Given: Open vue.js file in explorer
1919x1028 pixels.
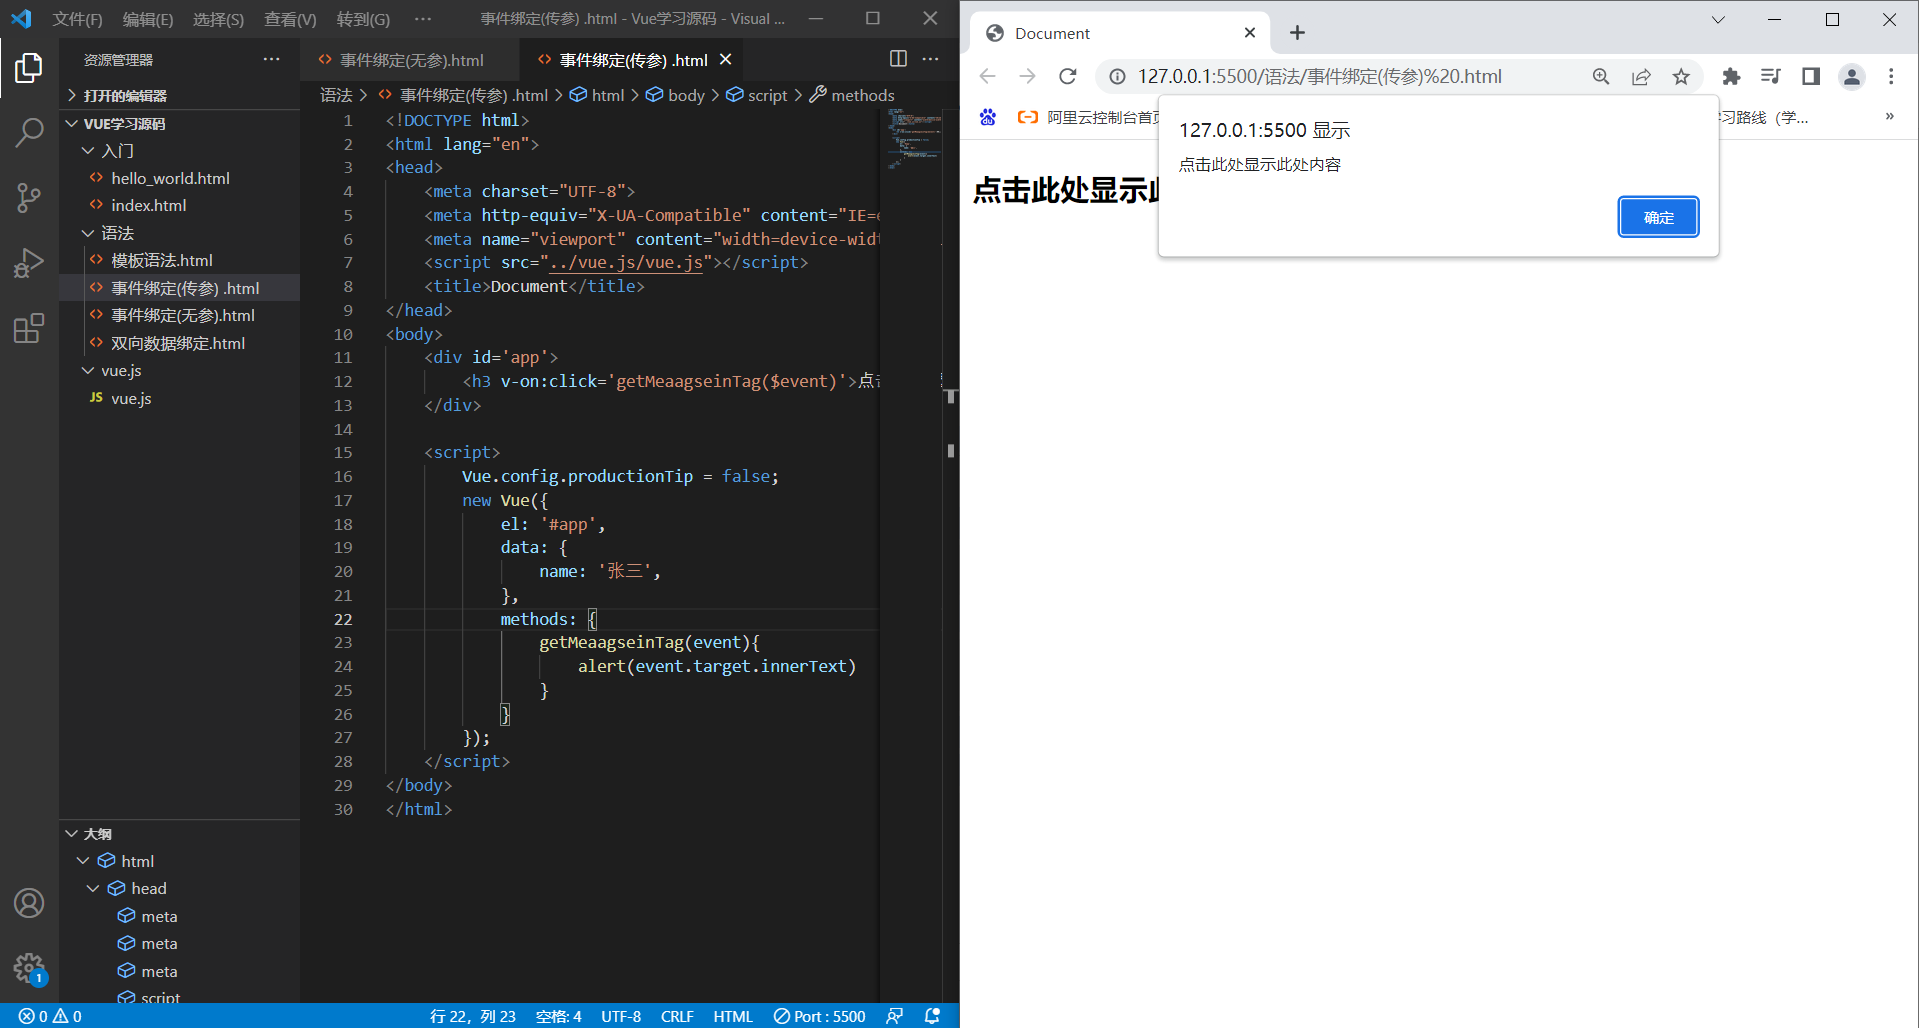Looking at the screenshot, I should 131,398.
